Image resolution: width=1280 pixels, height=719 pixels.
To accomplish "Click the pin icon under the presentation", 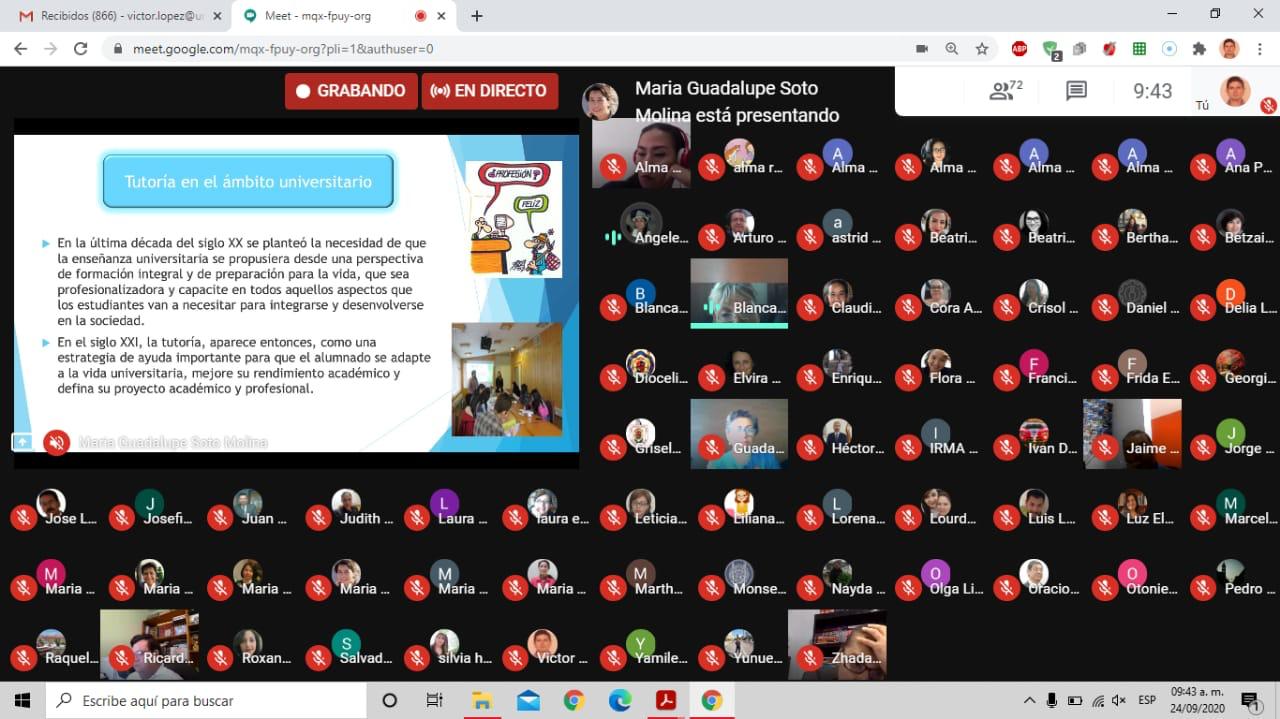I will (22, 441).
